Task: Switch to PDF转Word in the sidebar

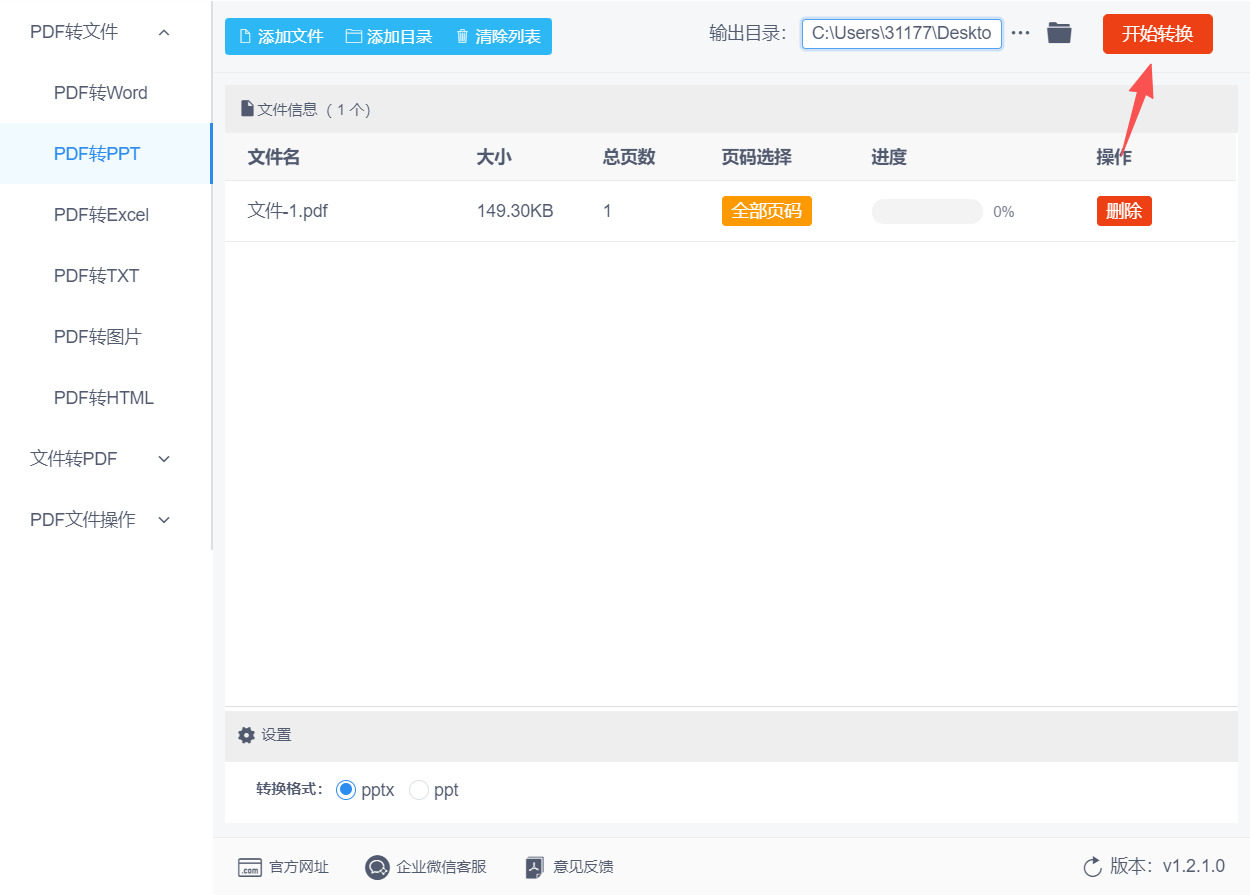Action: point(100,92)
